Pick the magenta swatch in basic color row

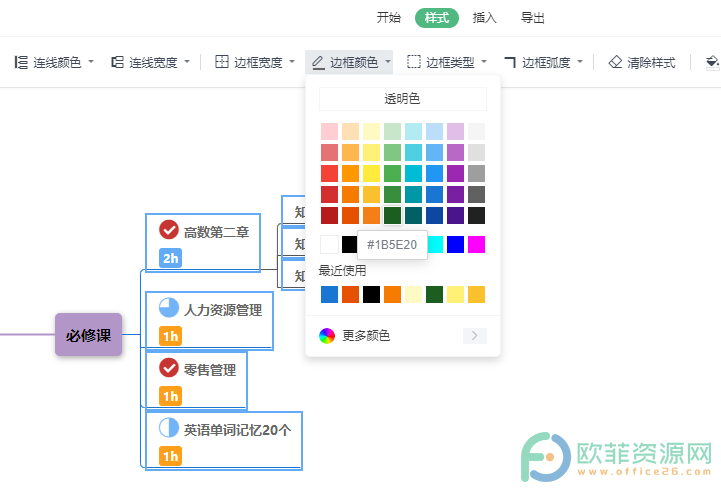[x=476, y=245]
